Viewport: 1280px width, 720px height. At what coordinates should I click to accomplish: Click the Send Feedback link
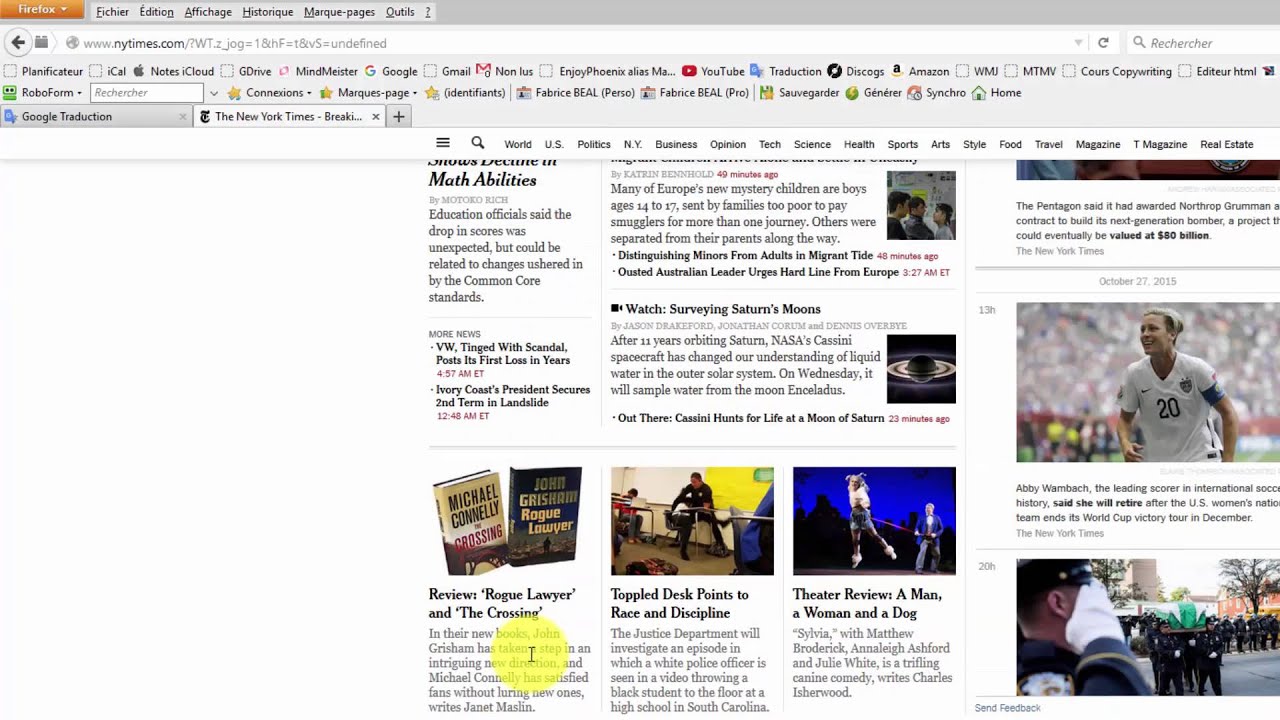coord(1008,708)
